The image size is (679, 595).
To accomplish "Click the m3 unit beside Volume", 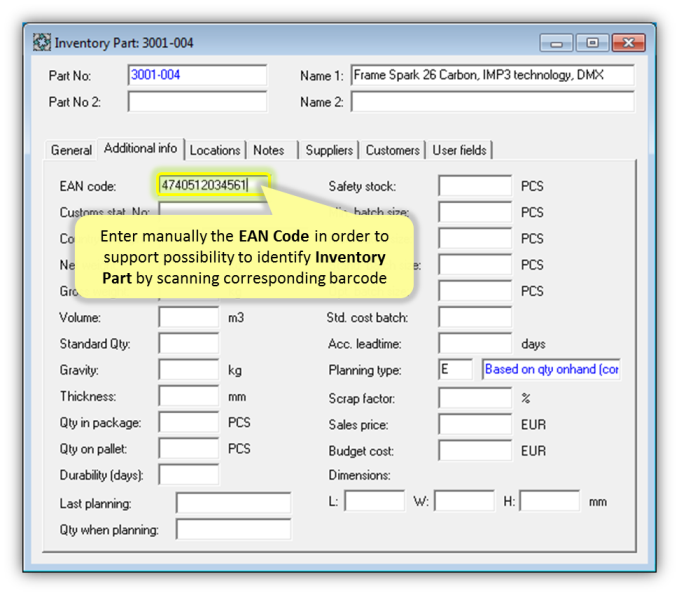I will click(x=236, y=318).
